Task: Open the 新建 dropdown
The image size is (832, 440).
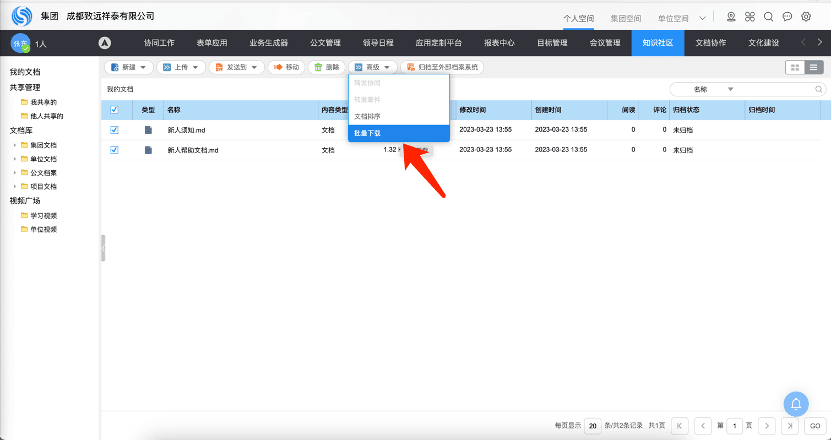Action: pos(129,67)
